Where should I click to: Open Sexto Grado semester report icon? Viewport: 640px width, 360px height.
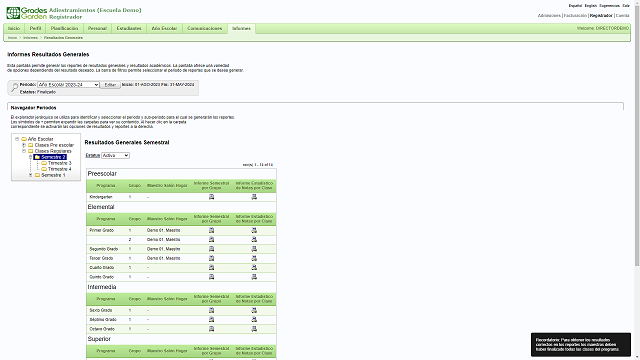pos(211,311)
